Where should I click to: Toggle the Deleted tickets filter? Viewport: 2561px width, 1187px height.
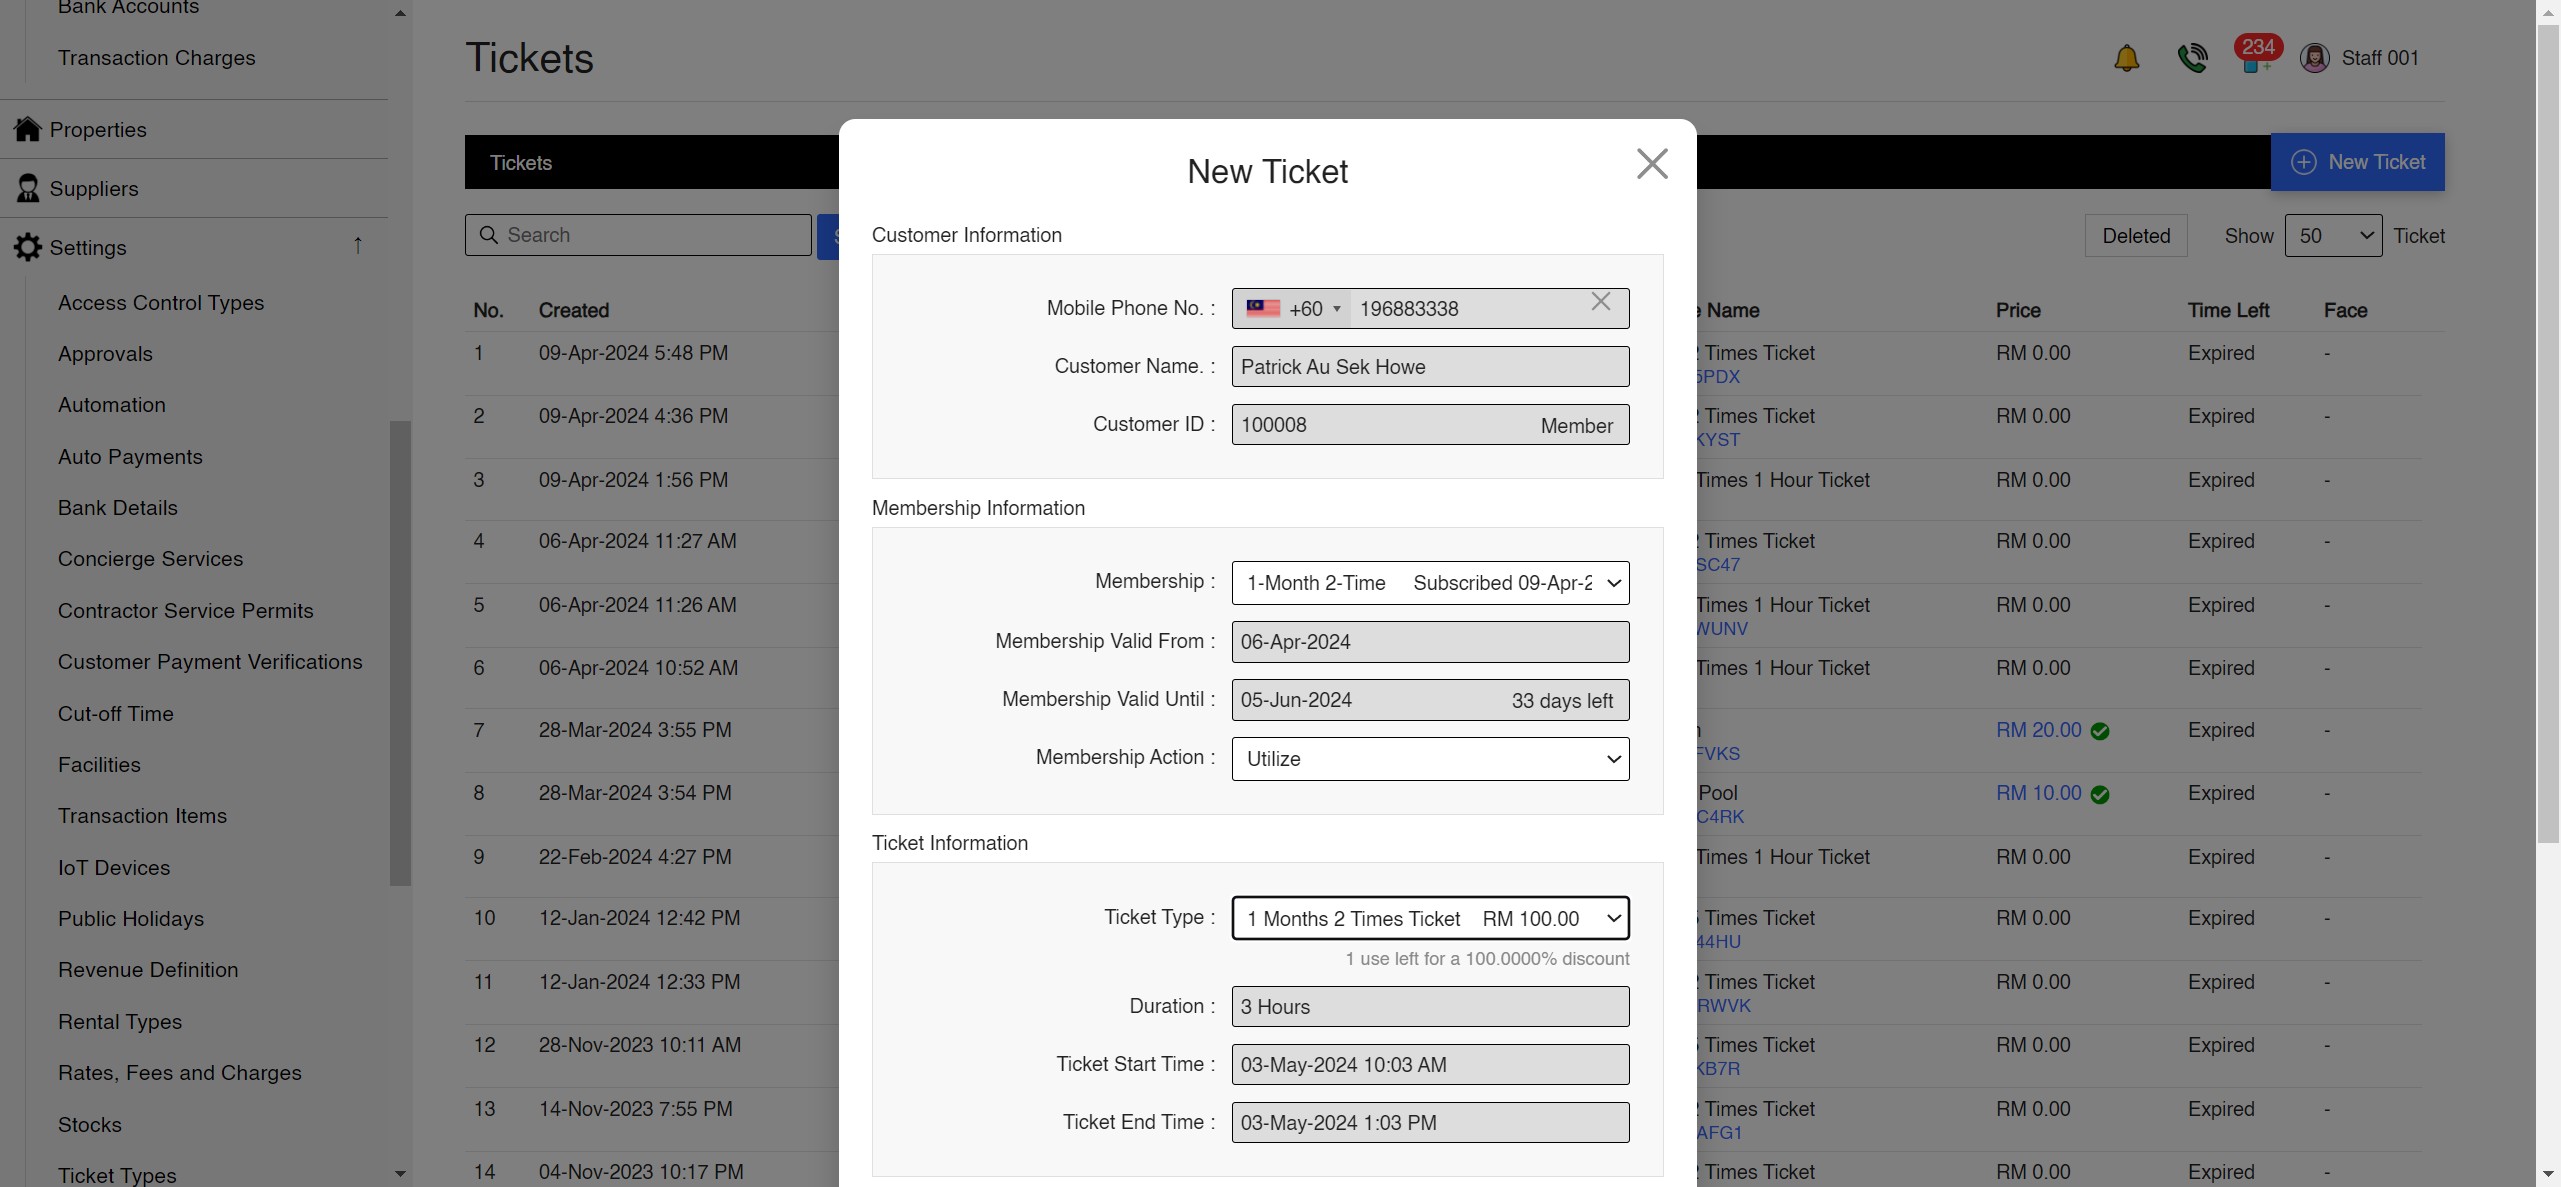click(2136, 235)
